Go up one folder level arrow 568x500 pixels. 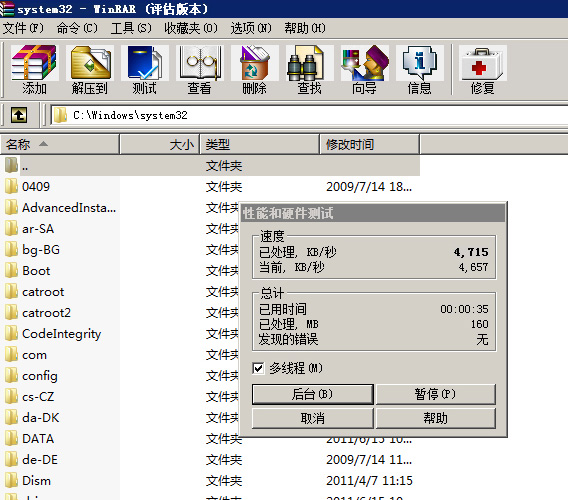point(19,115)
